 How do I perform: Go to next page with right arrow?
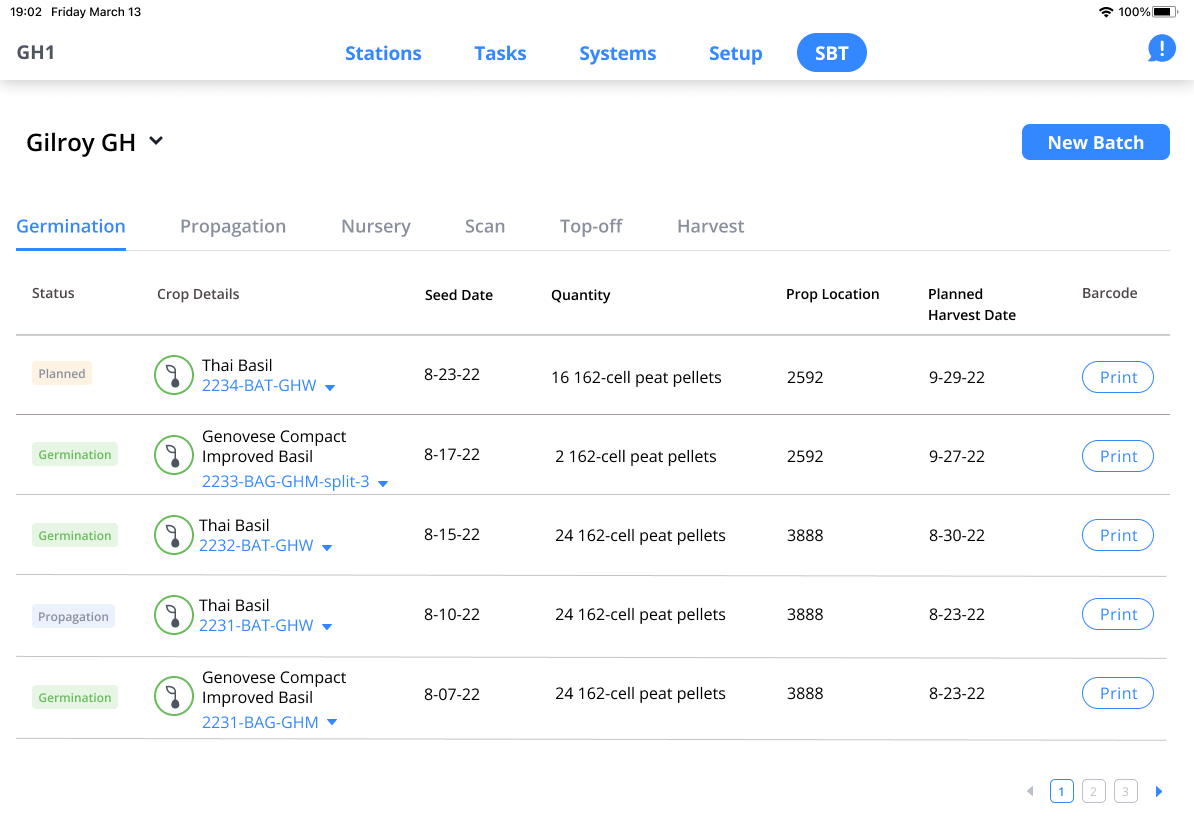pyautogui.click(x=1159, y=792)
